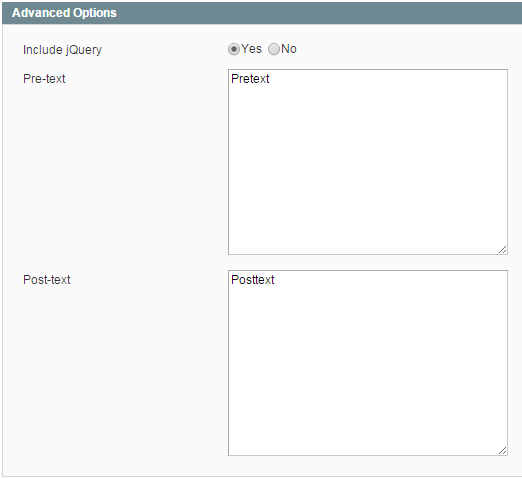This screenshot has width=522, height=479.
Task: Click the word Posttext inside the second textarea
Action: (253, 280)
